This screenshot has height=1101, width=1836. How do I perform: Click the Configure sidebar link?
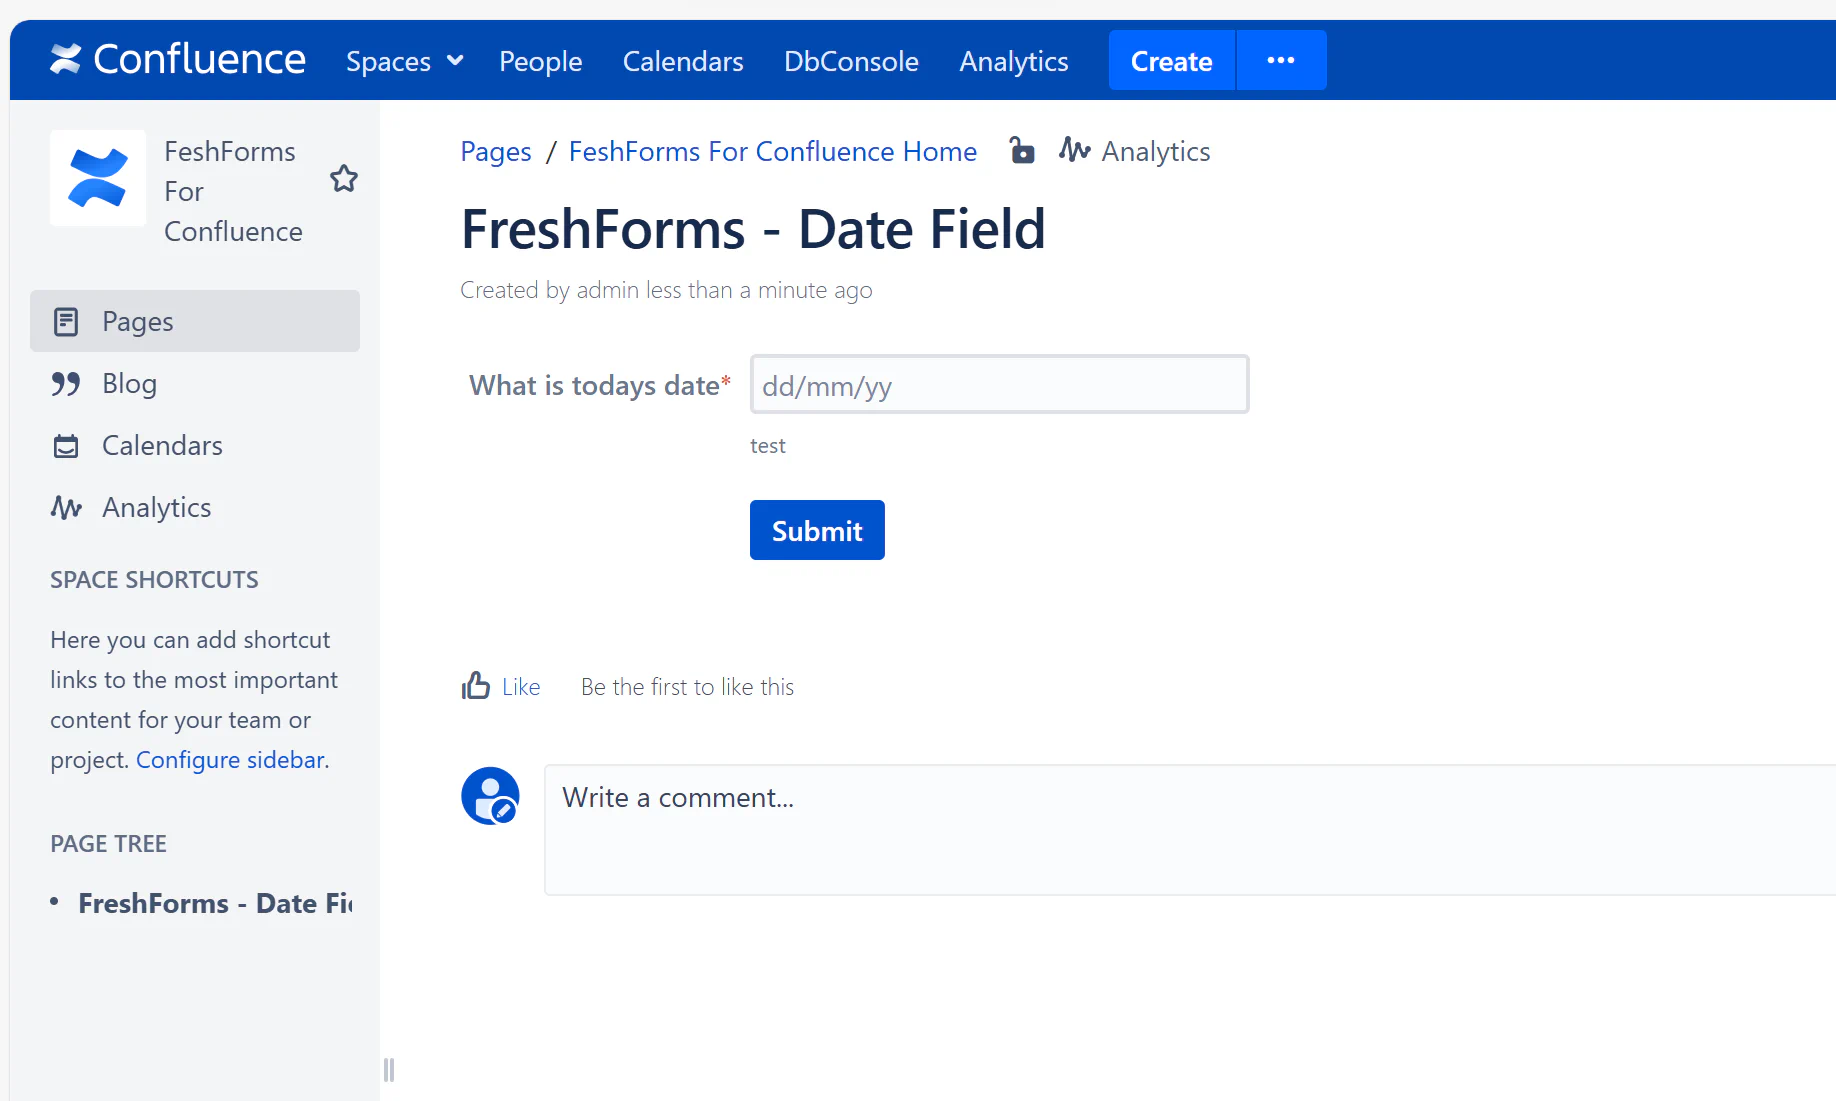tap(230, 760)
